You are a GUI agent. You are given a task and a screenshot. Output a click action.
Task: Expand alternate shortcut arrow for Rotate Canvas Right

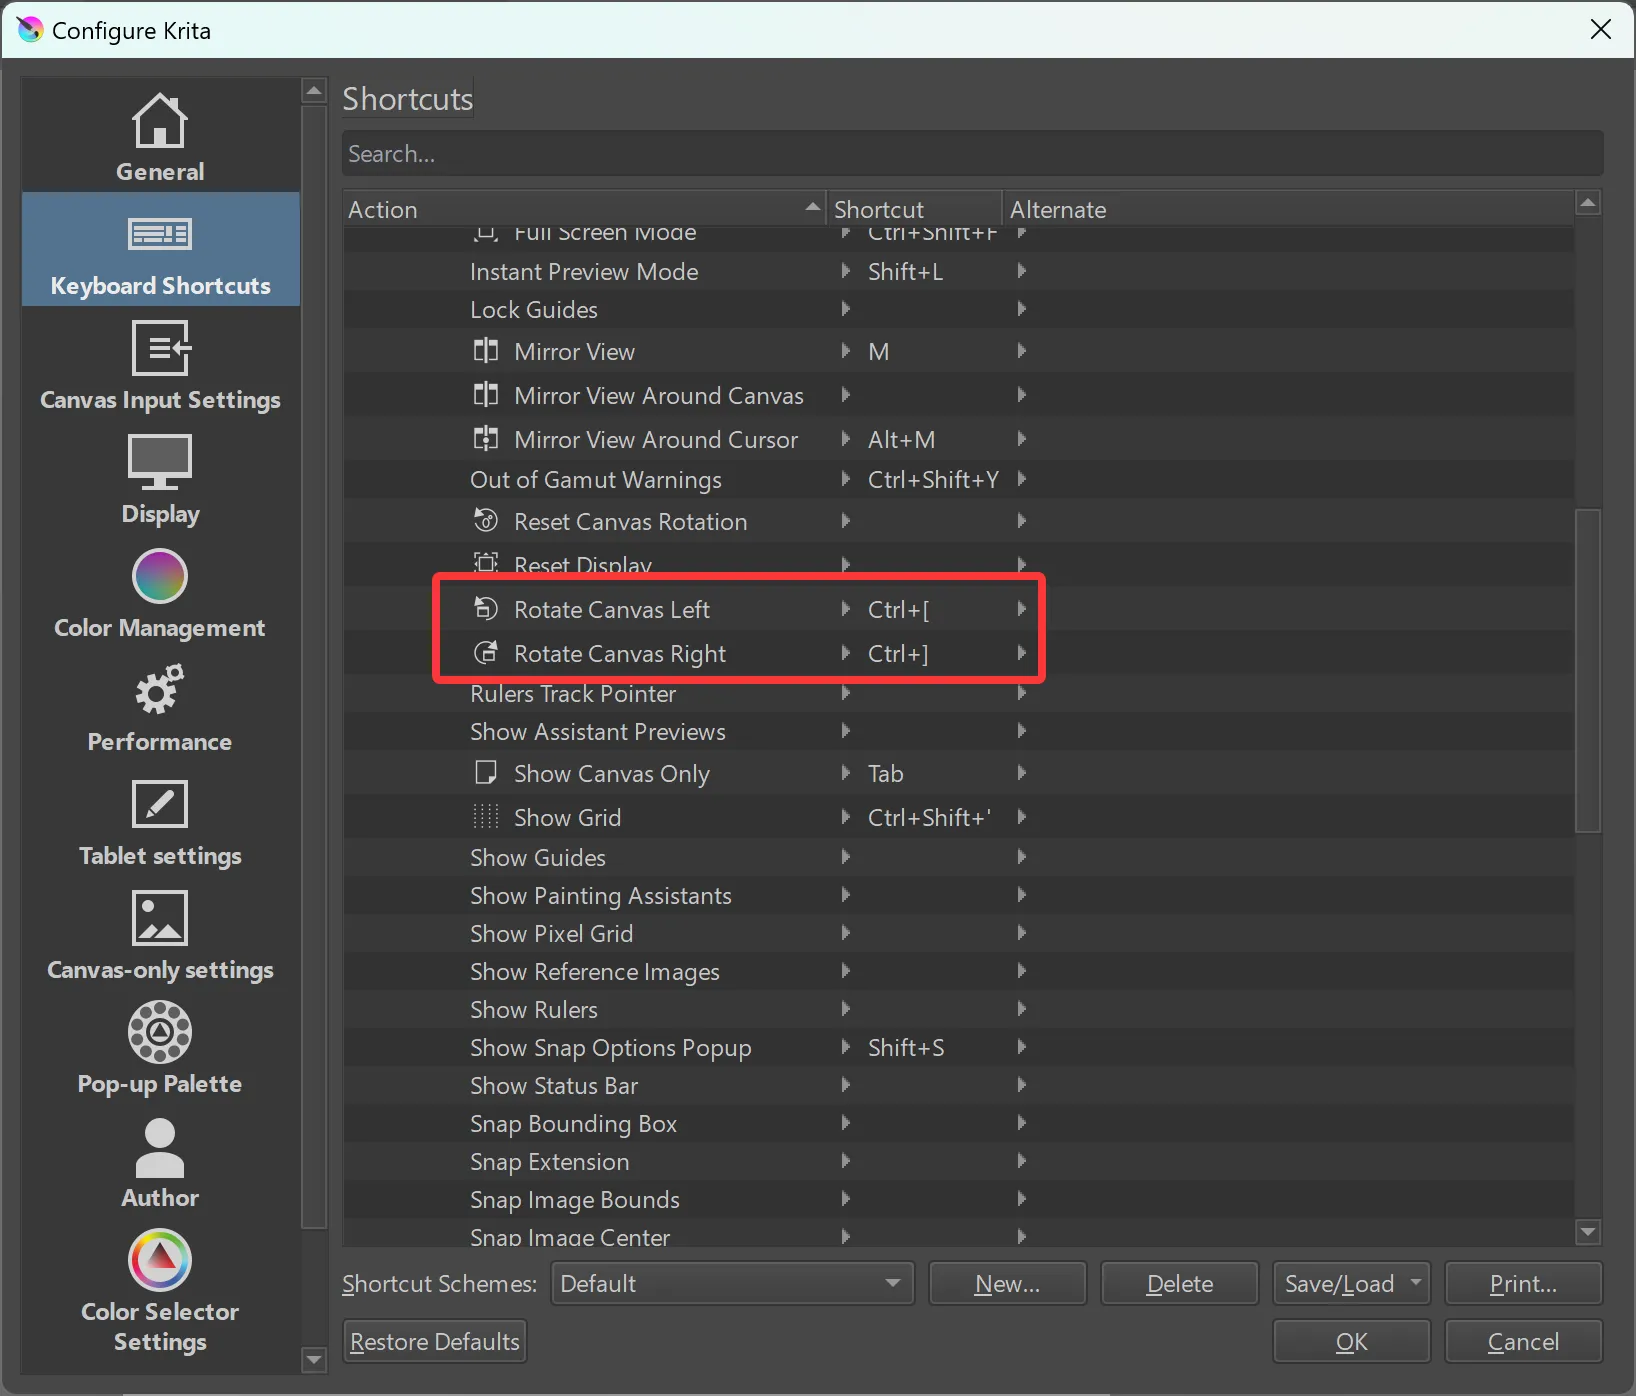click(1021, 653)
